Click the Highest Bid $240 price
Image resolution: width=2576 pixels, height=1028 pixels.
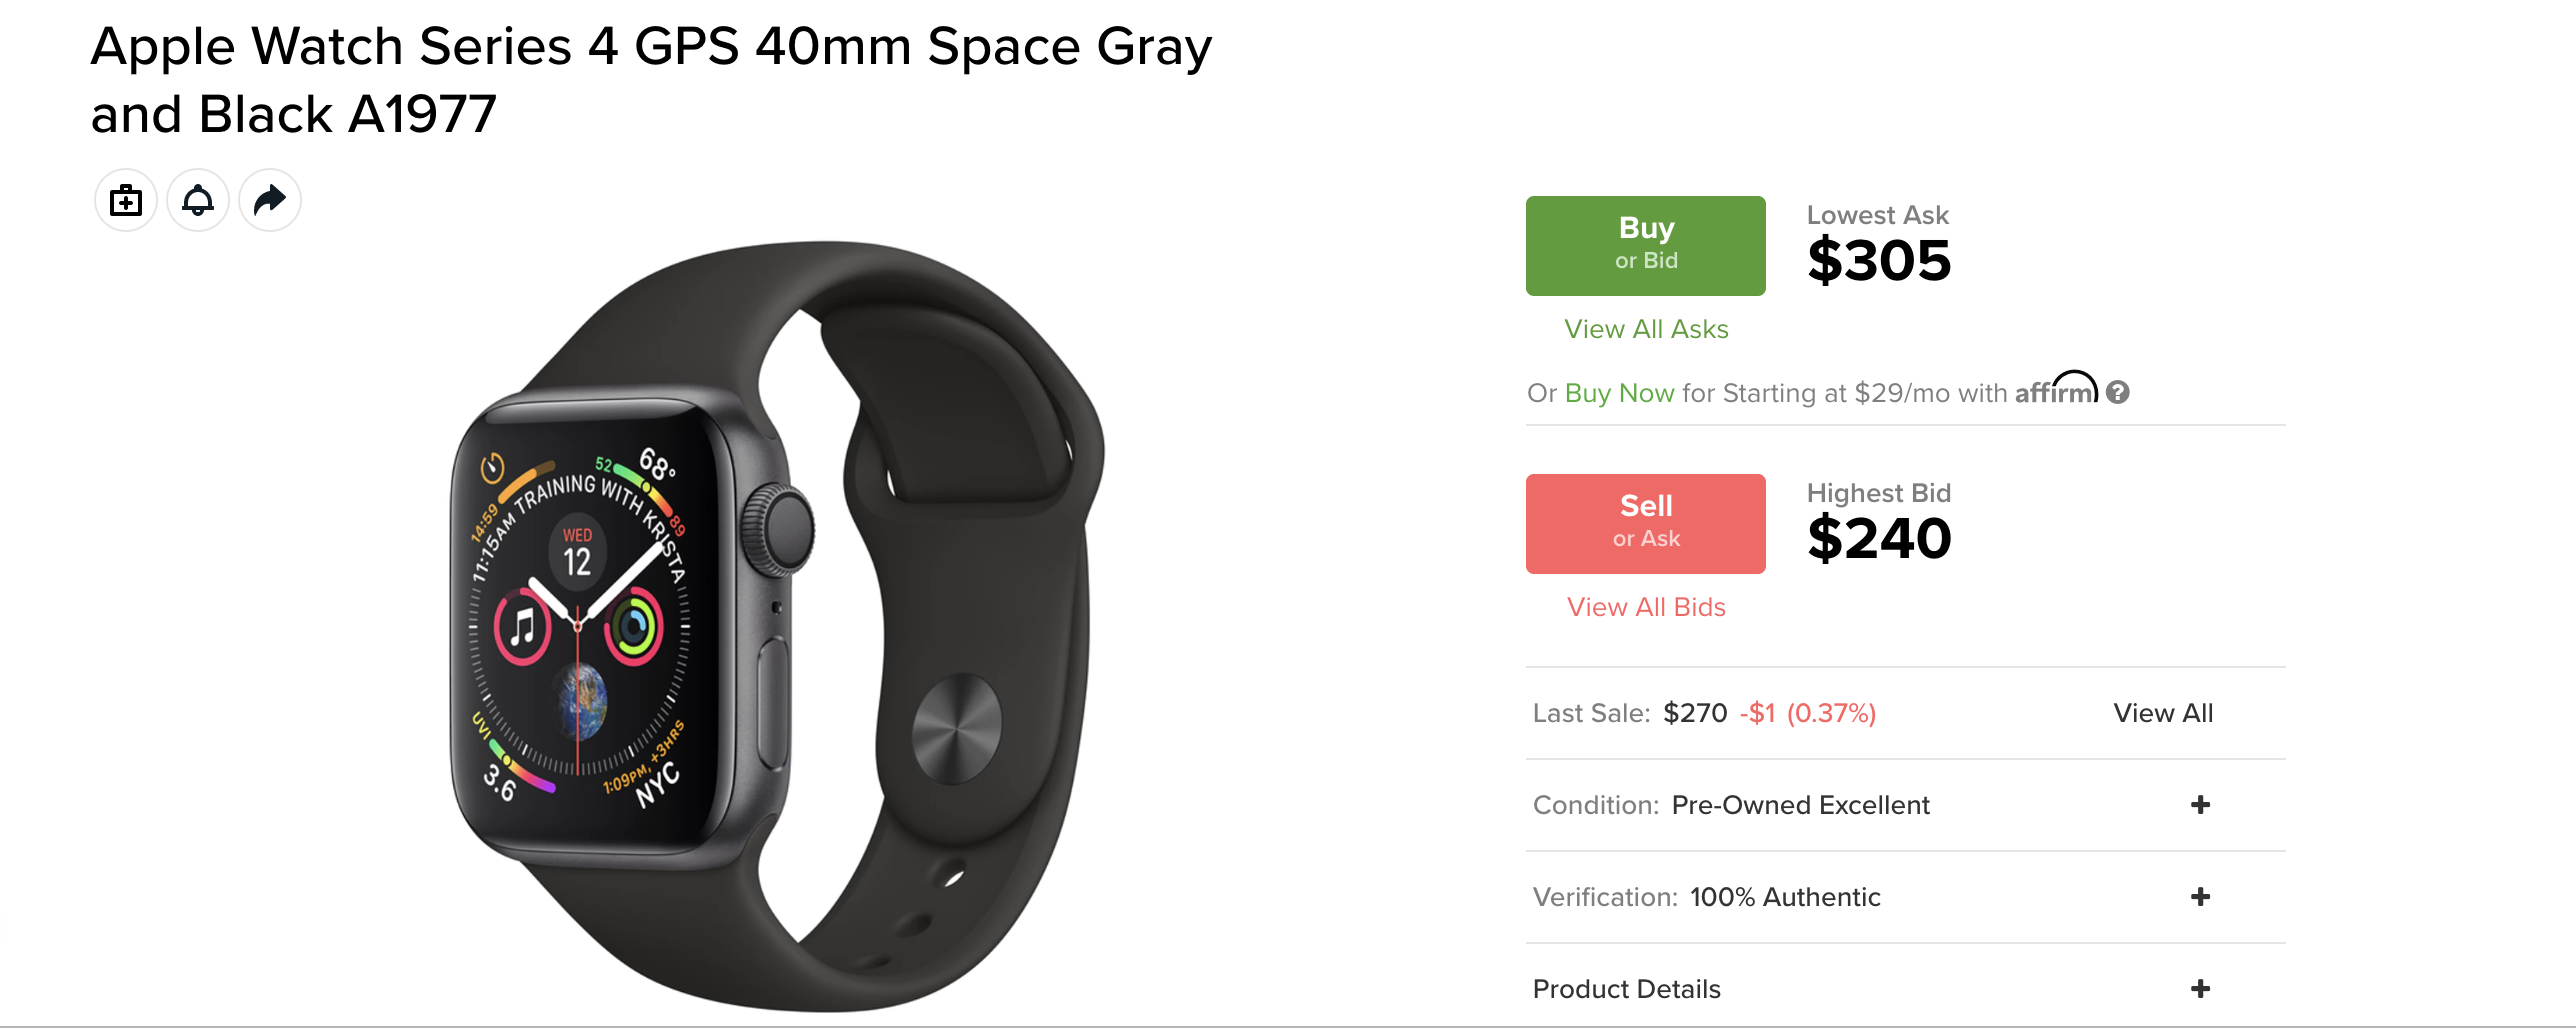[x=1879, y=539]
